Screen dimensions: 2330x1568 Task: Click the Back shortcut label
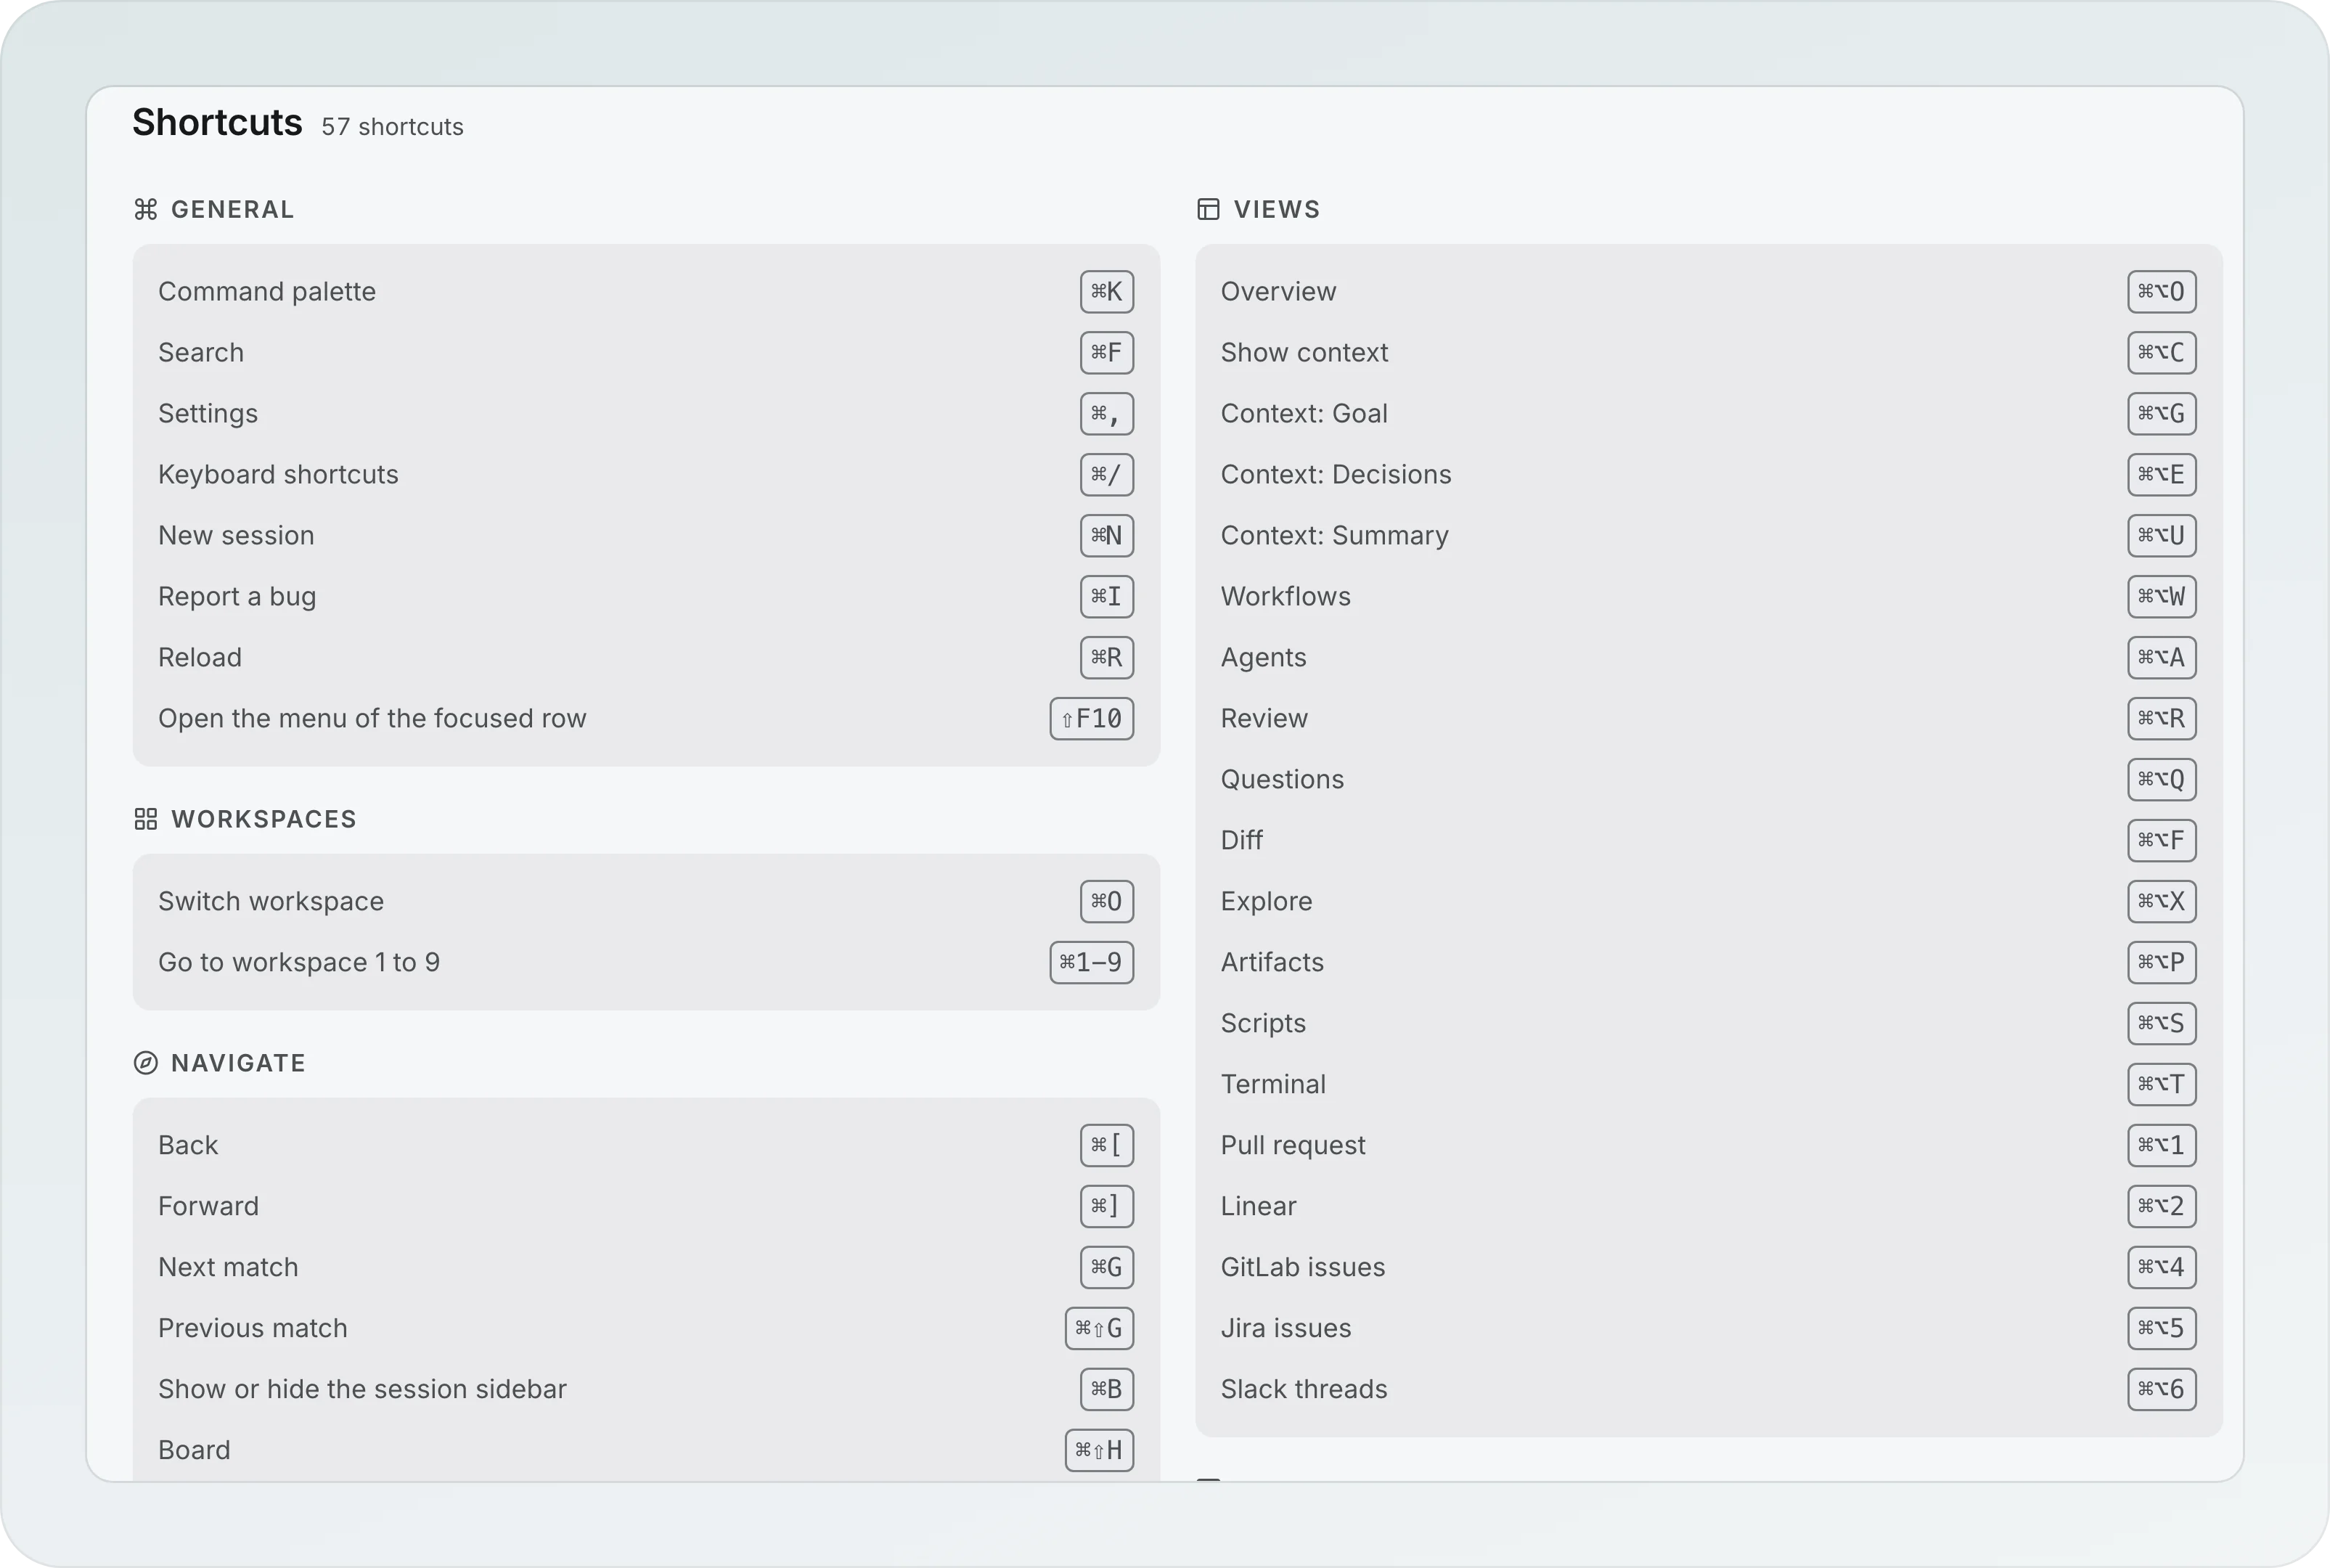(188, 1145)
